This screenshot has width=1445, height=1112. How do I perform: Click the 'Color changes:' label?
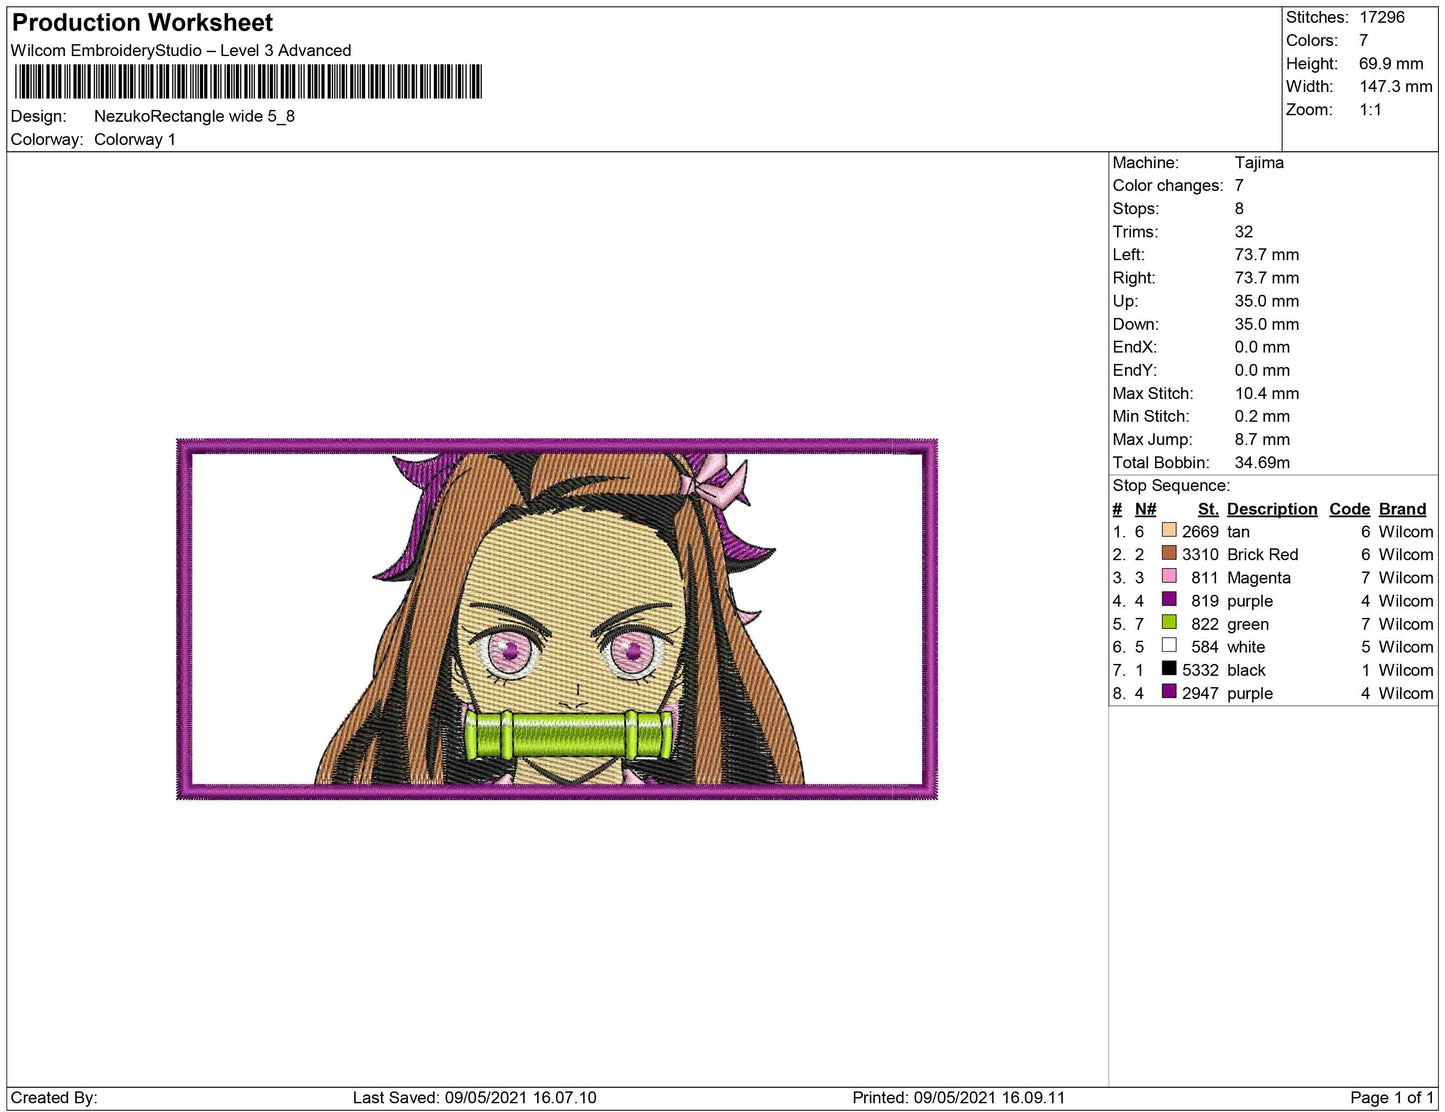(1168, 186)
